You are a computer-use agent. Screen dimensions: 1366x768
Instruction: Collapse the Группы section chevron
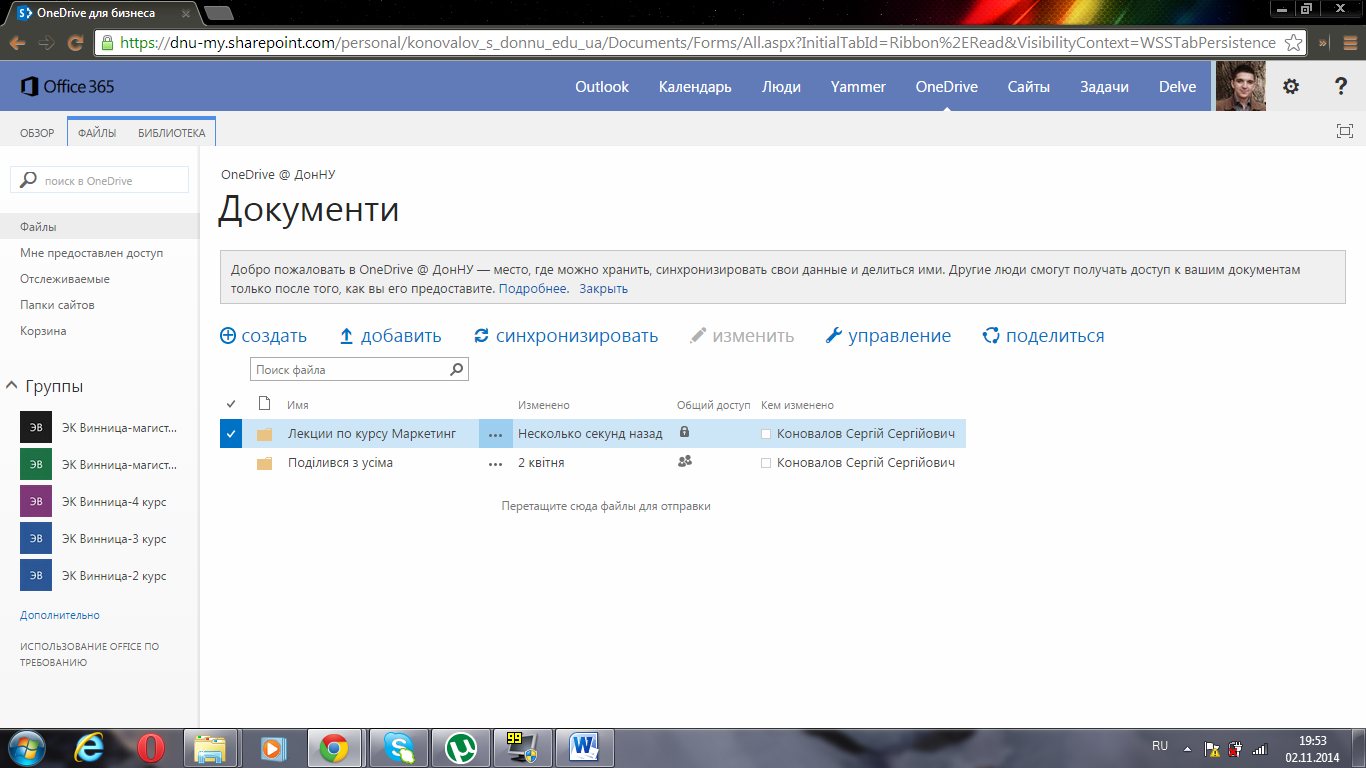point(12,386)
